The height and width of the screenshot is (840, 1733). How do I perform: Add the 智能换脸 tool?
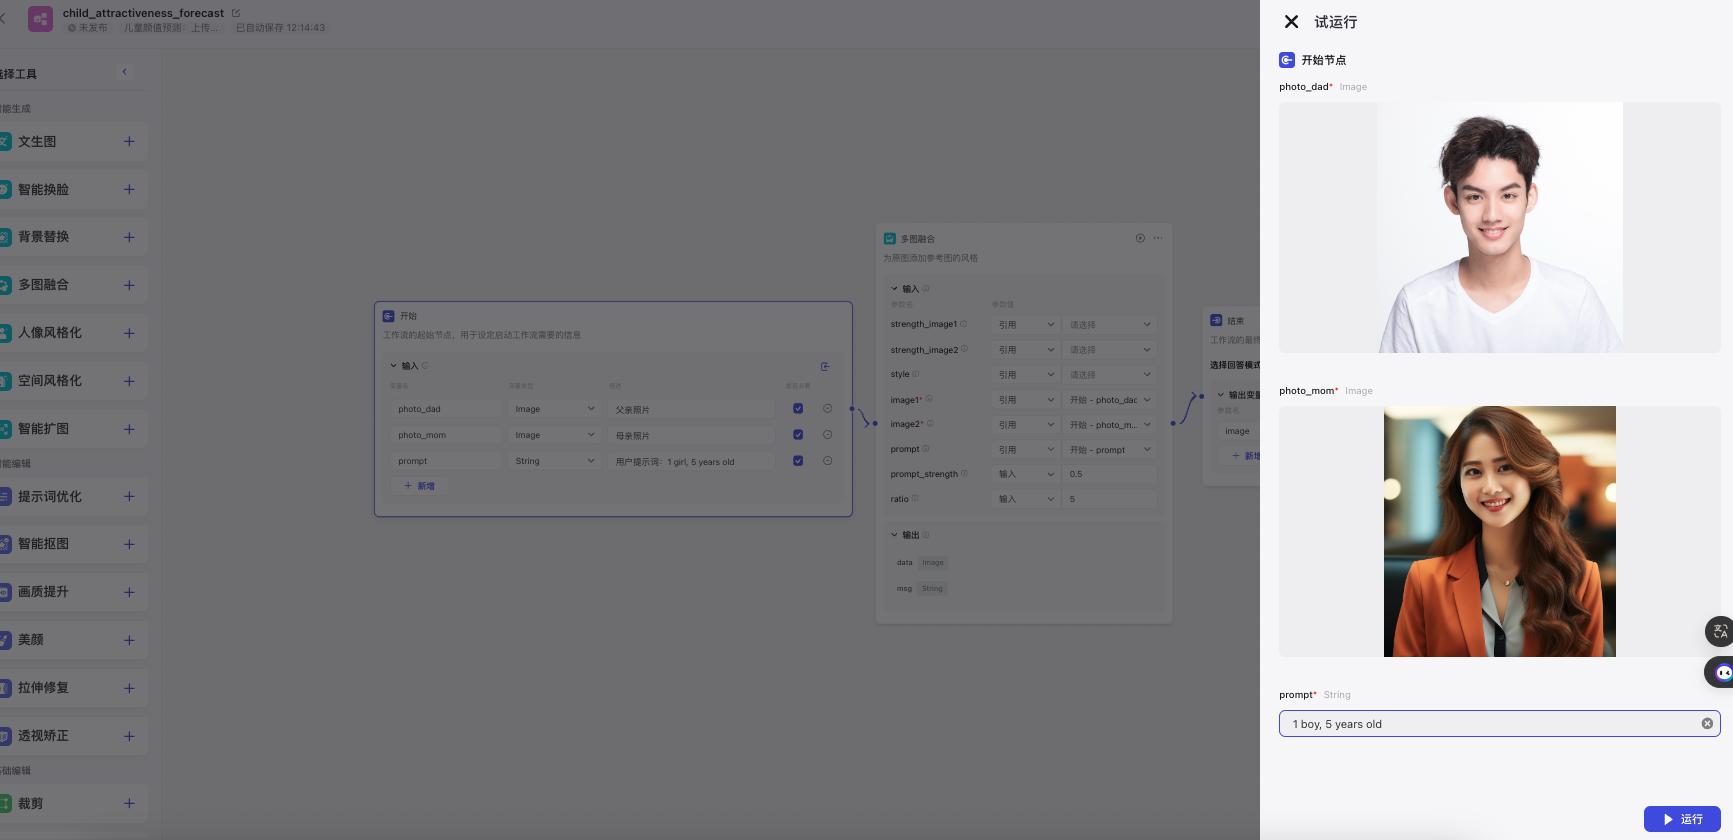pyautogui.click(x=129, y=189)
